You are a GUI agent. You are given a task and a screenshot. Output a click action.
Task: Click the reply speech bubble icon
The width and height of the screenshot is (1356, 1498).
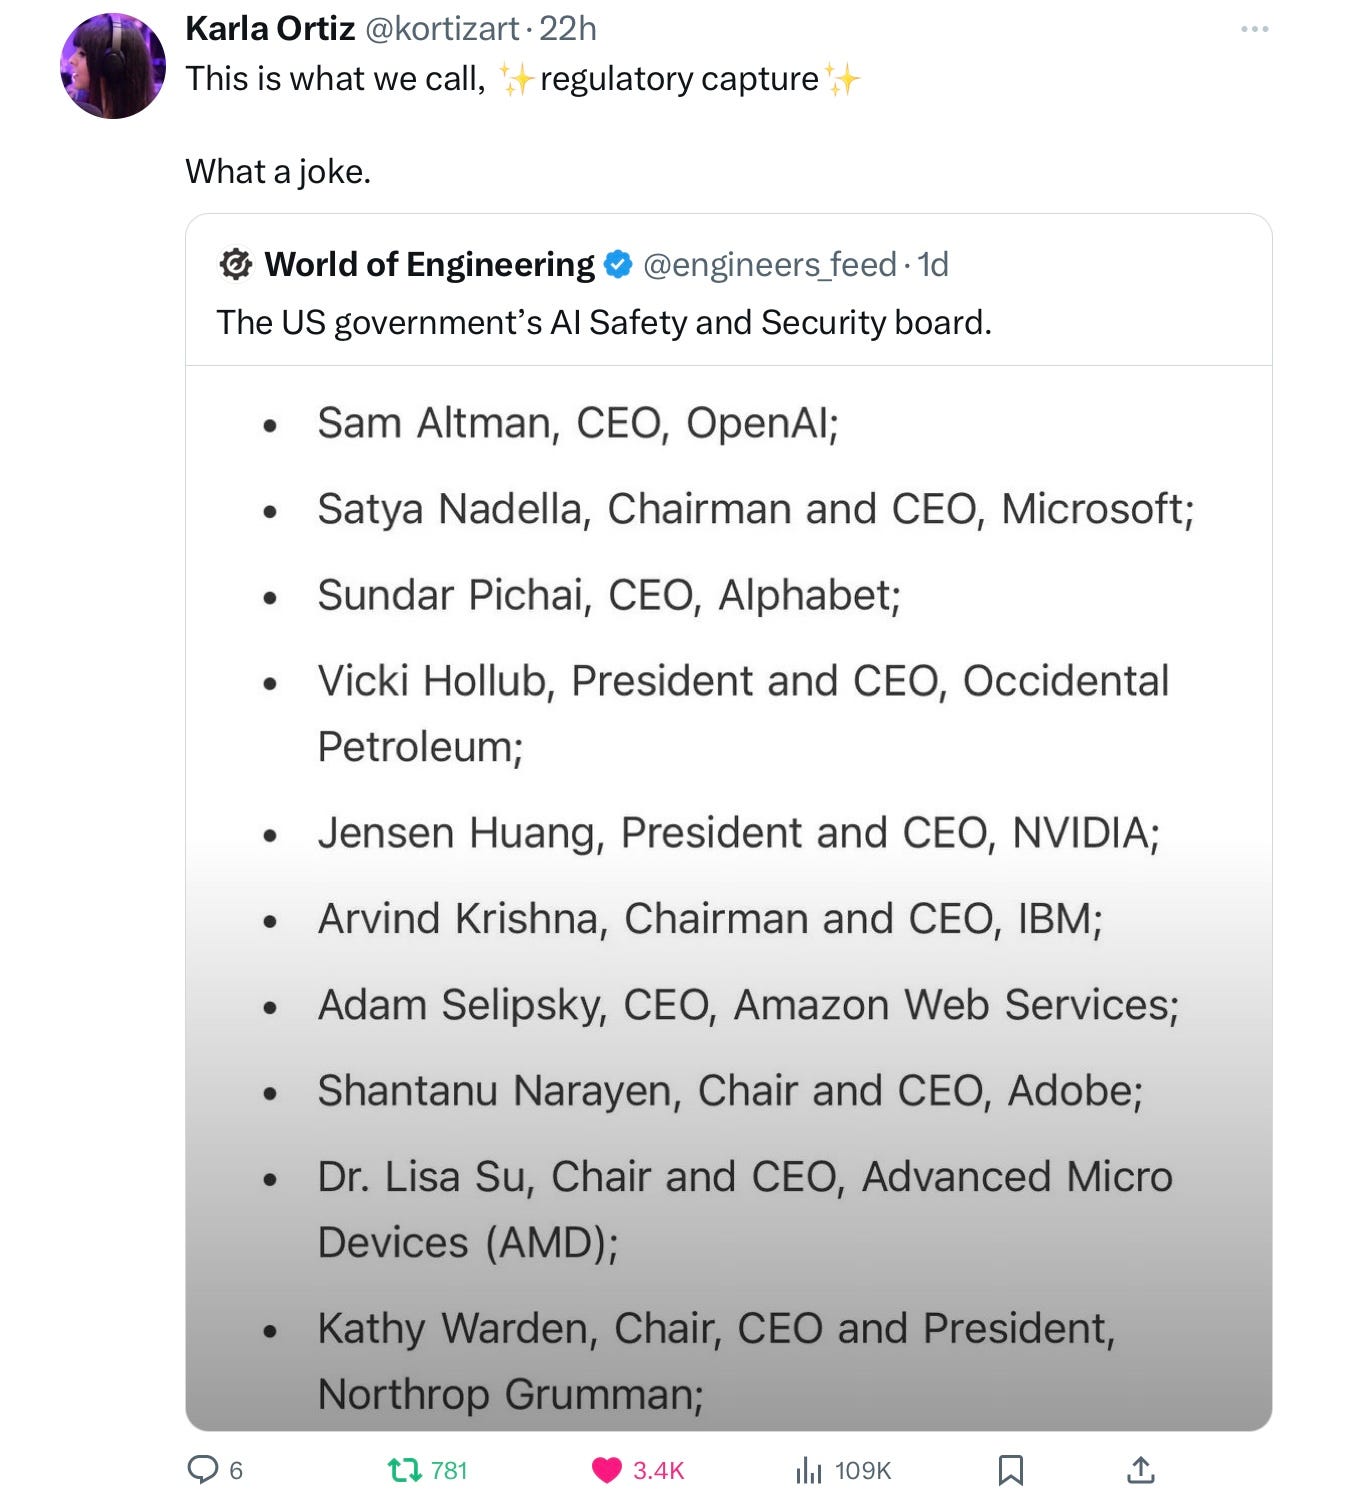pyautogui.click(x=203, y=1469)
